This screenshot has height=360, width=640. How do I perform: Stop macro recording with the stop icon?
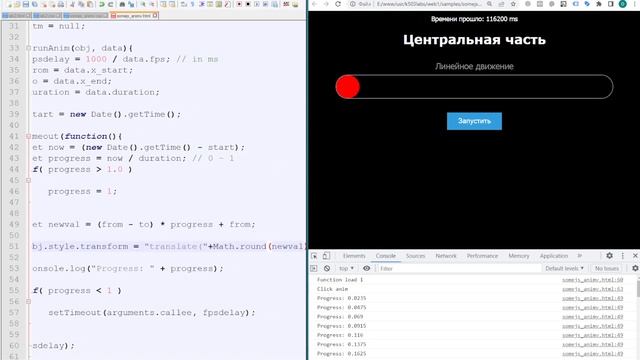point(248,4)
